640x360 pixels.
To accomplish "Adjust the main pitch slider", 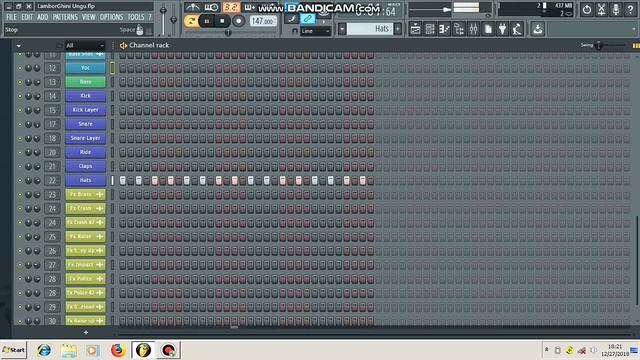I will point(173,19).
